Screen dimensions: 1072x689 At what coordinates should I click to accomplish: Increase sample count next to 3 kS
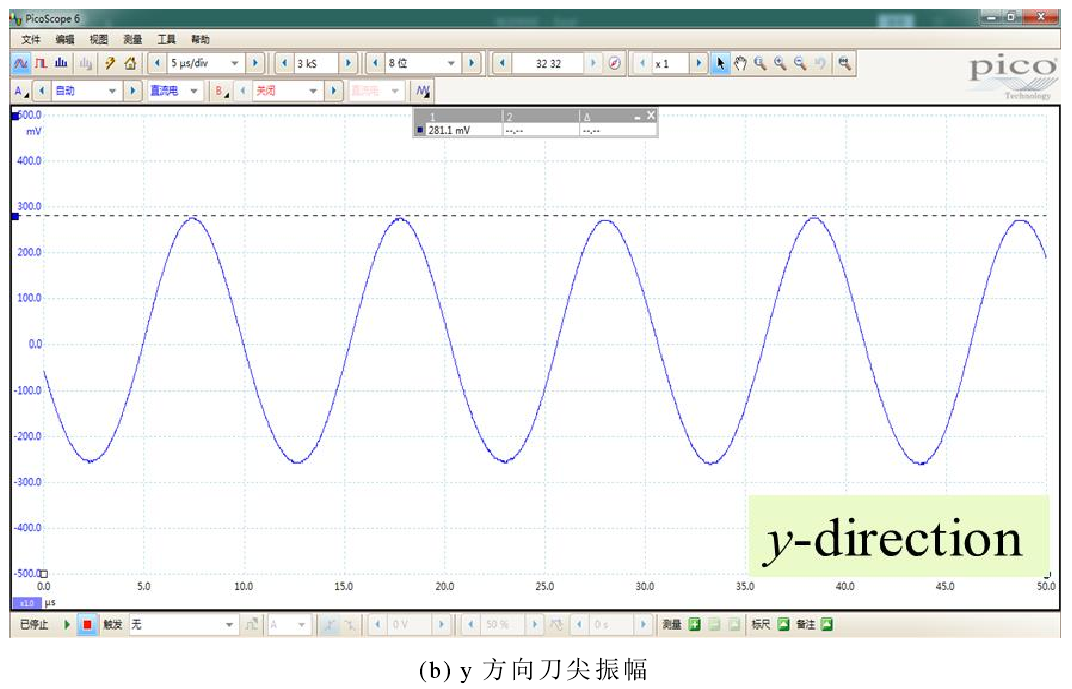tap(349, 63)
